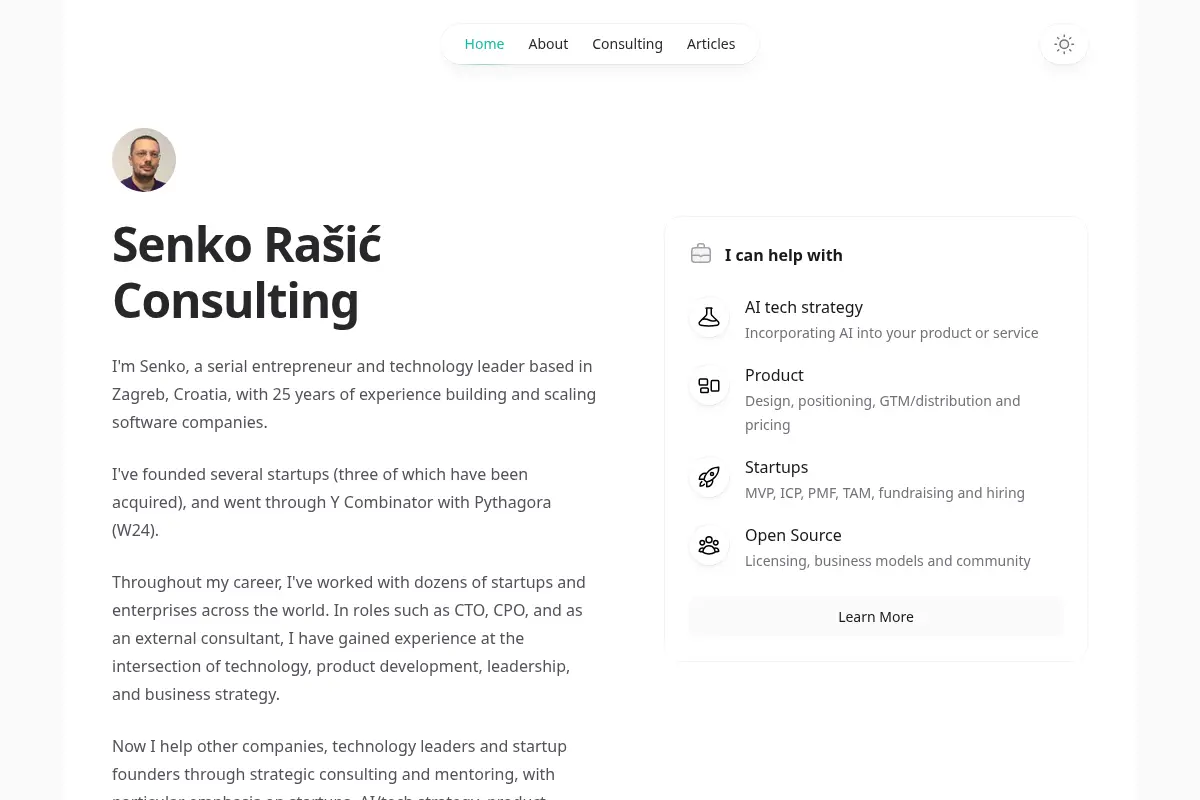Image resolution: width=1200 pixels, height=800 pixels.
Task: Select the Open Source heading text
Action: (793, 535)
